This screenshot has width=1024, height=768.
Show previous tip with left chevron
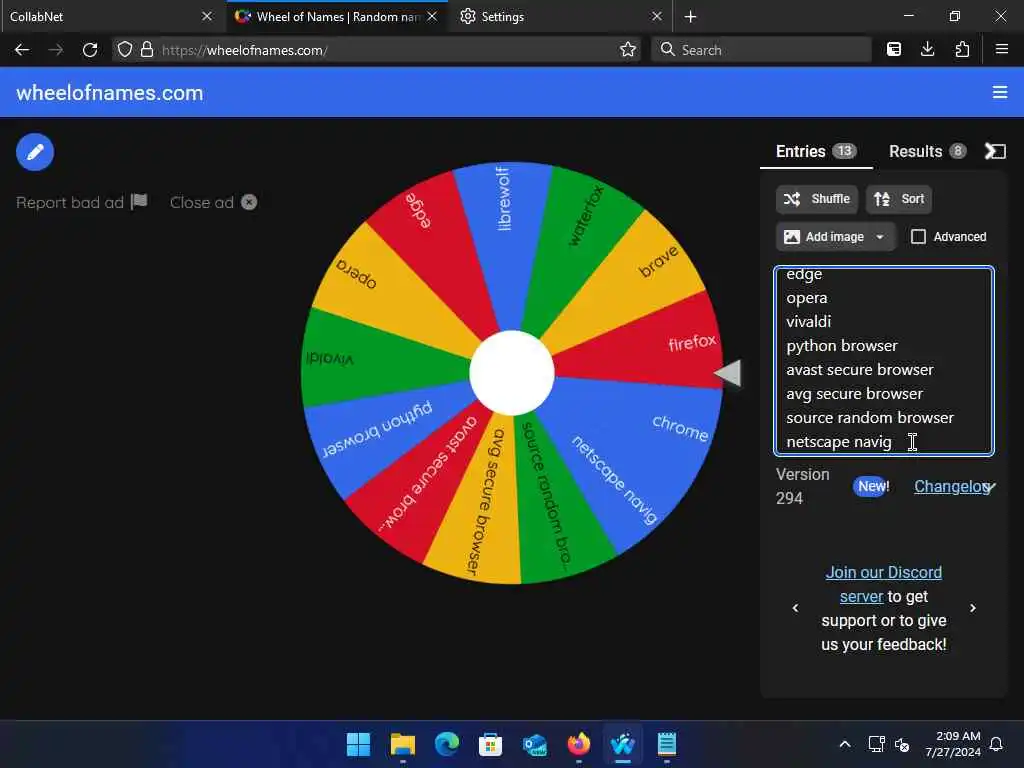795,608
